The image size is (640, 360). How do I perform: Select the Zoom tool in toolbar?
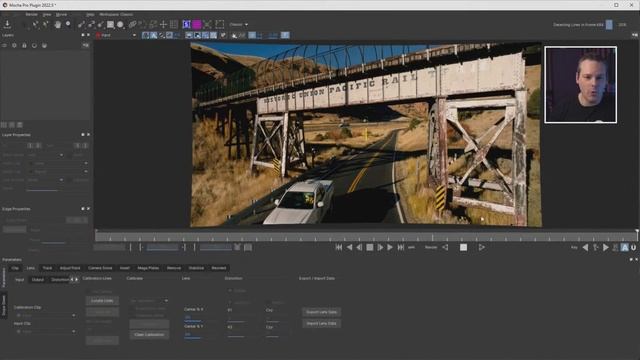pos(68,24)
